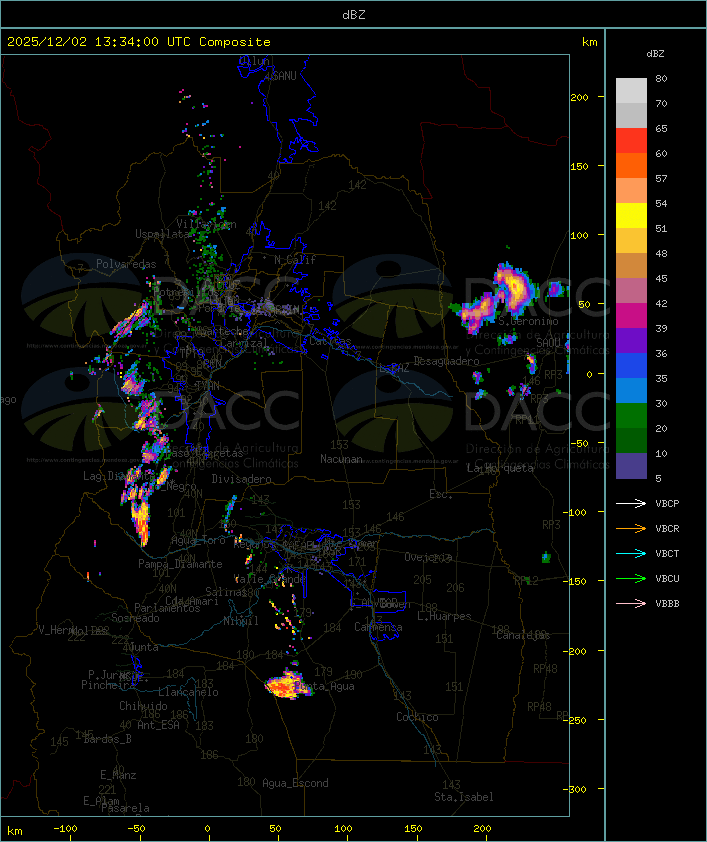
Task: Click the timestamp 2025/12/02 13:34:00 UTC Composite
Action: pos(139,42)
